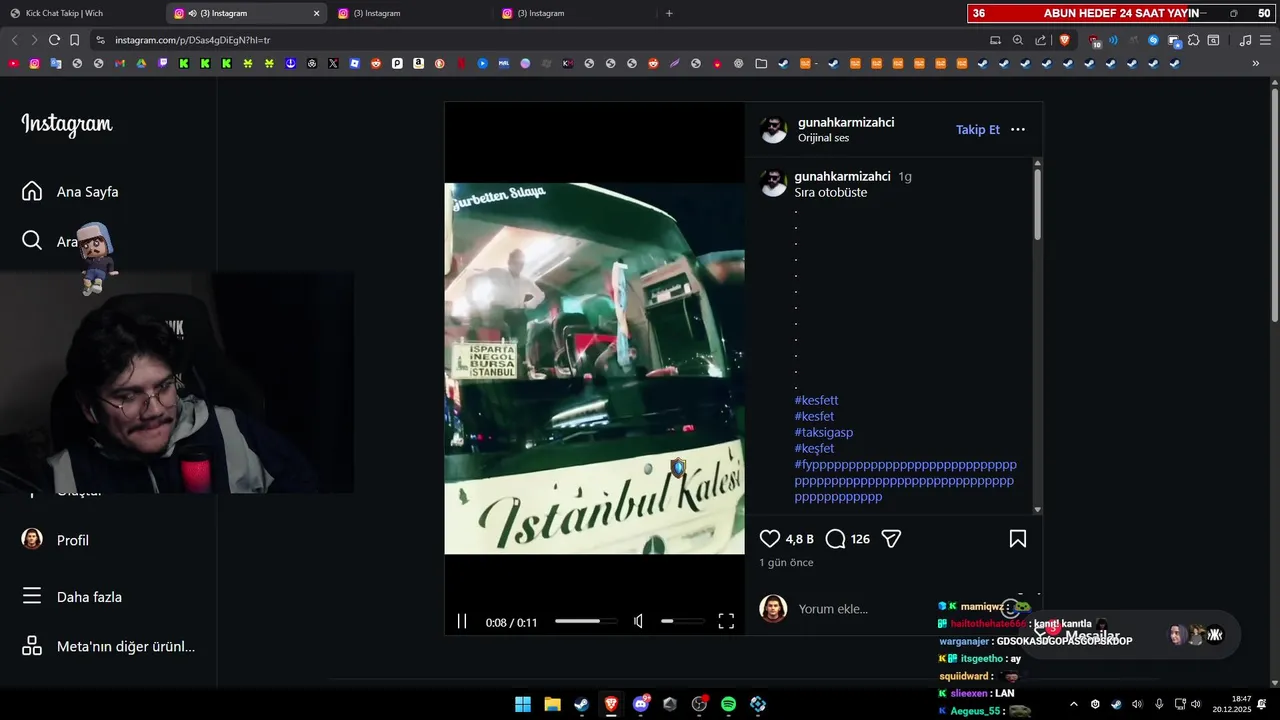Screen dimensions: 1280x720
Task: Click the Instagram logo
Action: click(x=67, y=125)
